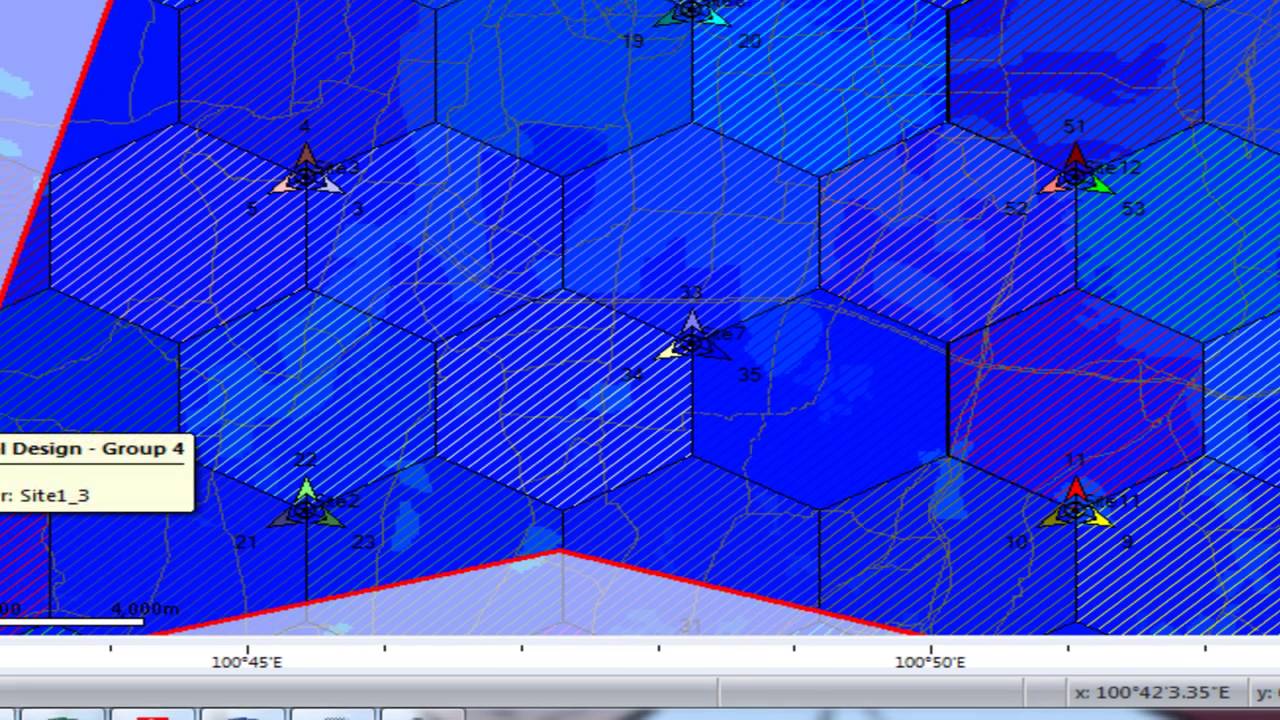
Task: Click the transmitter number label '52'
Action: [x=1016, y=208]
